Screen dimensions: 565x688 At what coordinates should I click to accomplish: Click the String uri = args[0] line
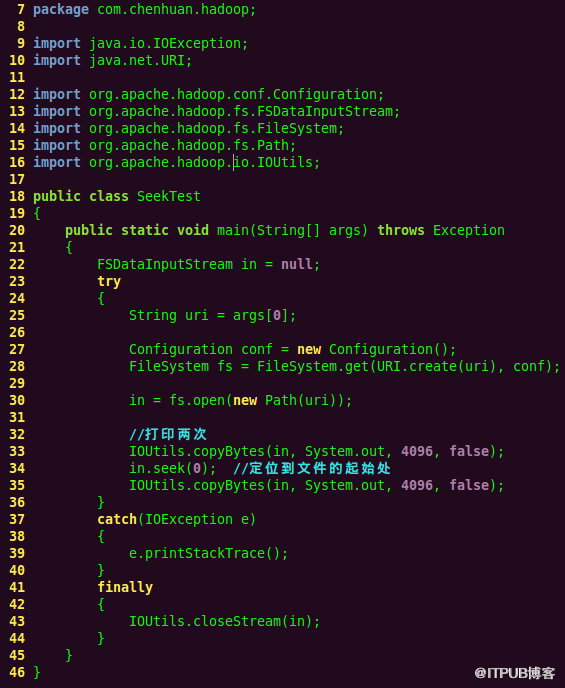pyautogui.click(x=212, y=316)
